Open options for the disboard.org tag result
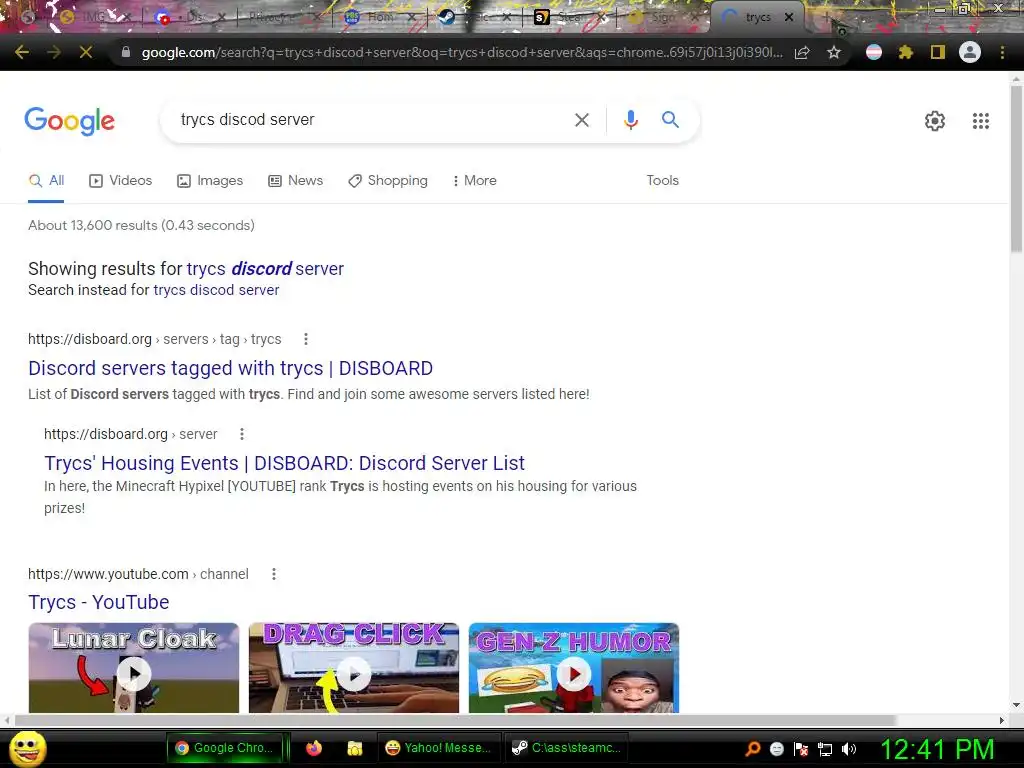The height and width of the screenshot is (768, 1024). point(306,339)
